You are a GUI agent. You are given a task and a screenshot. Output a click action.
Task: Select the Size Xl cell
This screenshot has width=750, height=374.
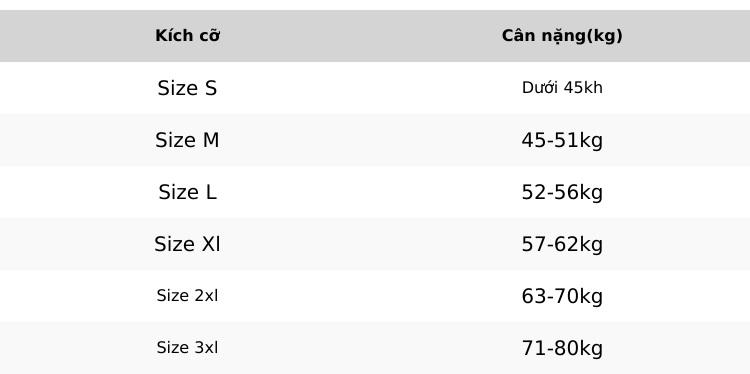188,244
